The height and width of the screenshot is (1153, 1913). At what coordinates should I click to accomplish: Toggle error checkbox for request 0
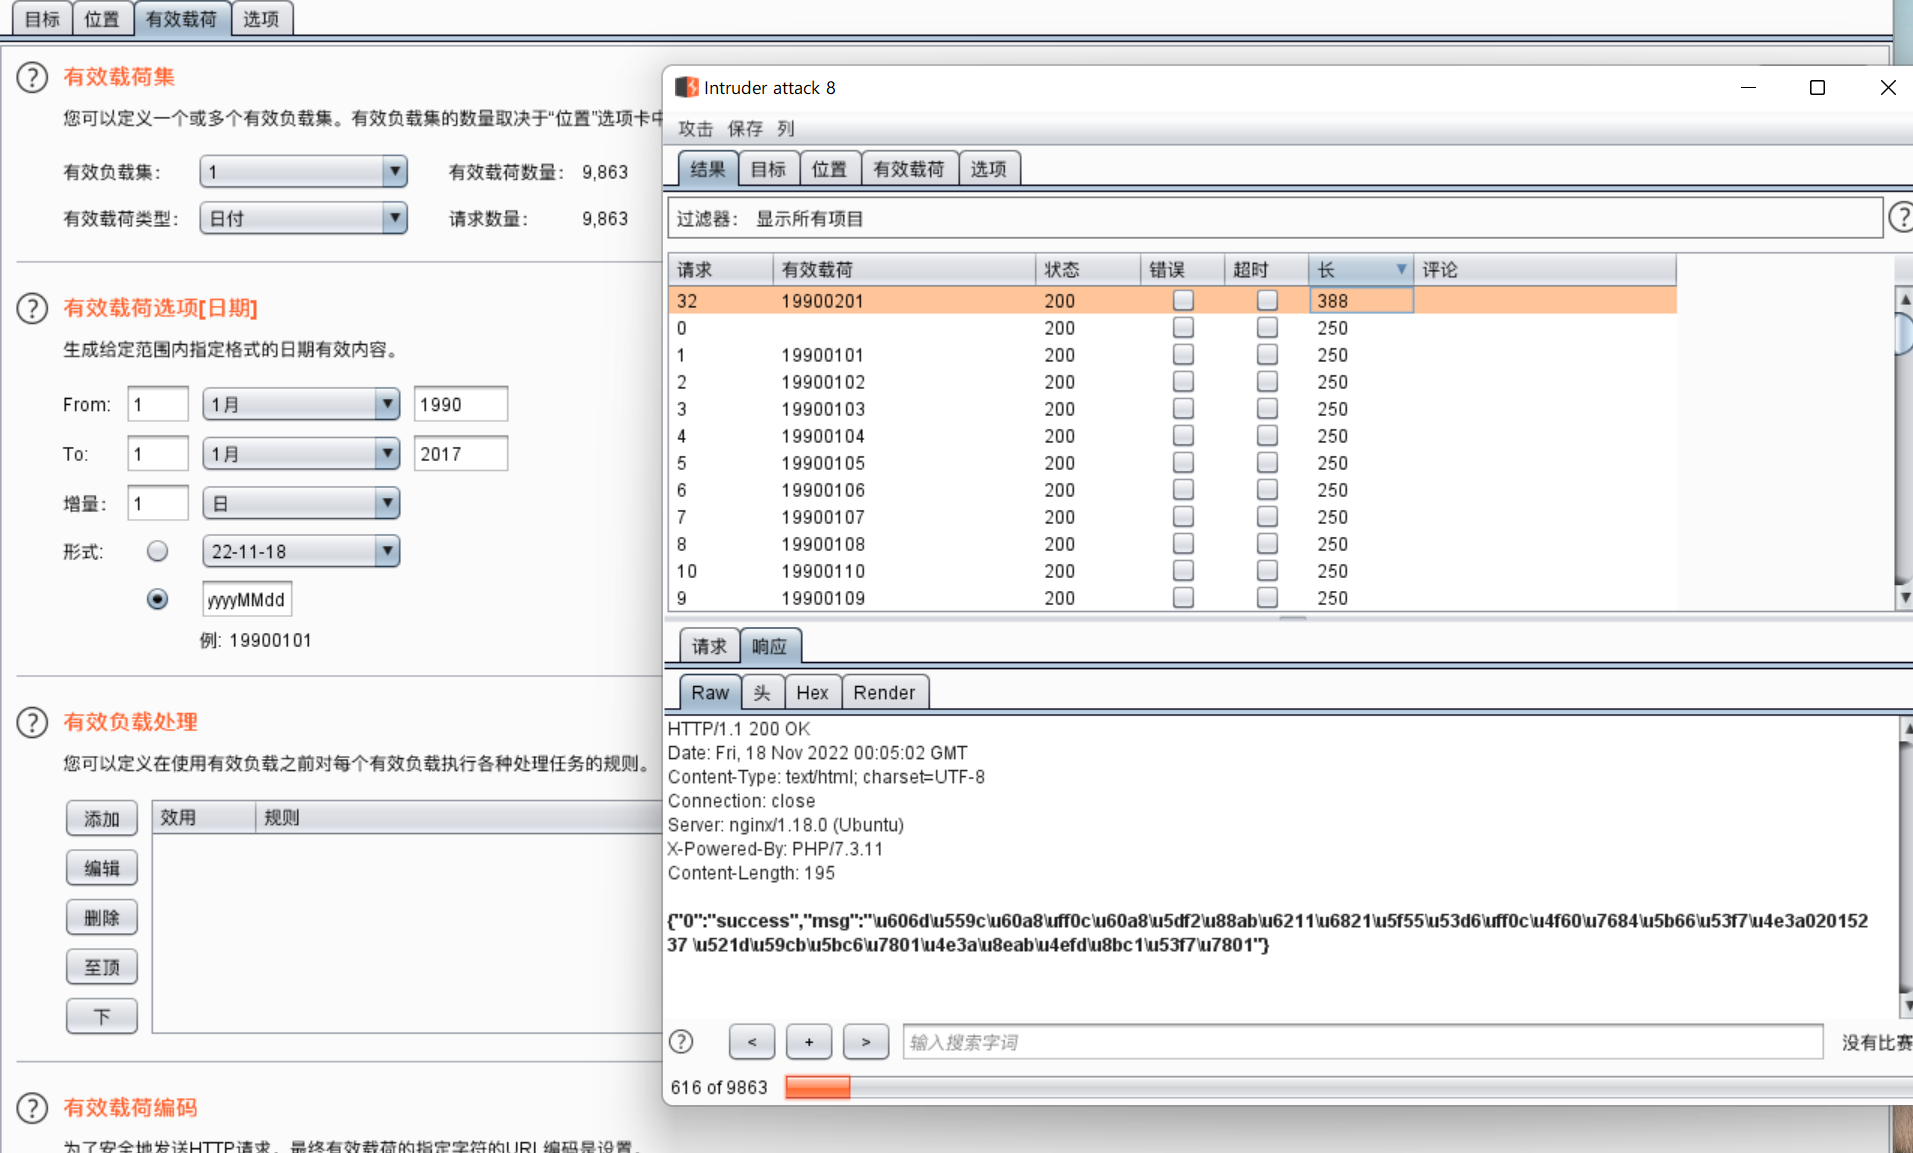pyautogui.click(x=1183, y=327)
